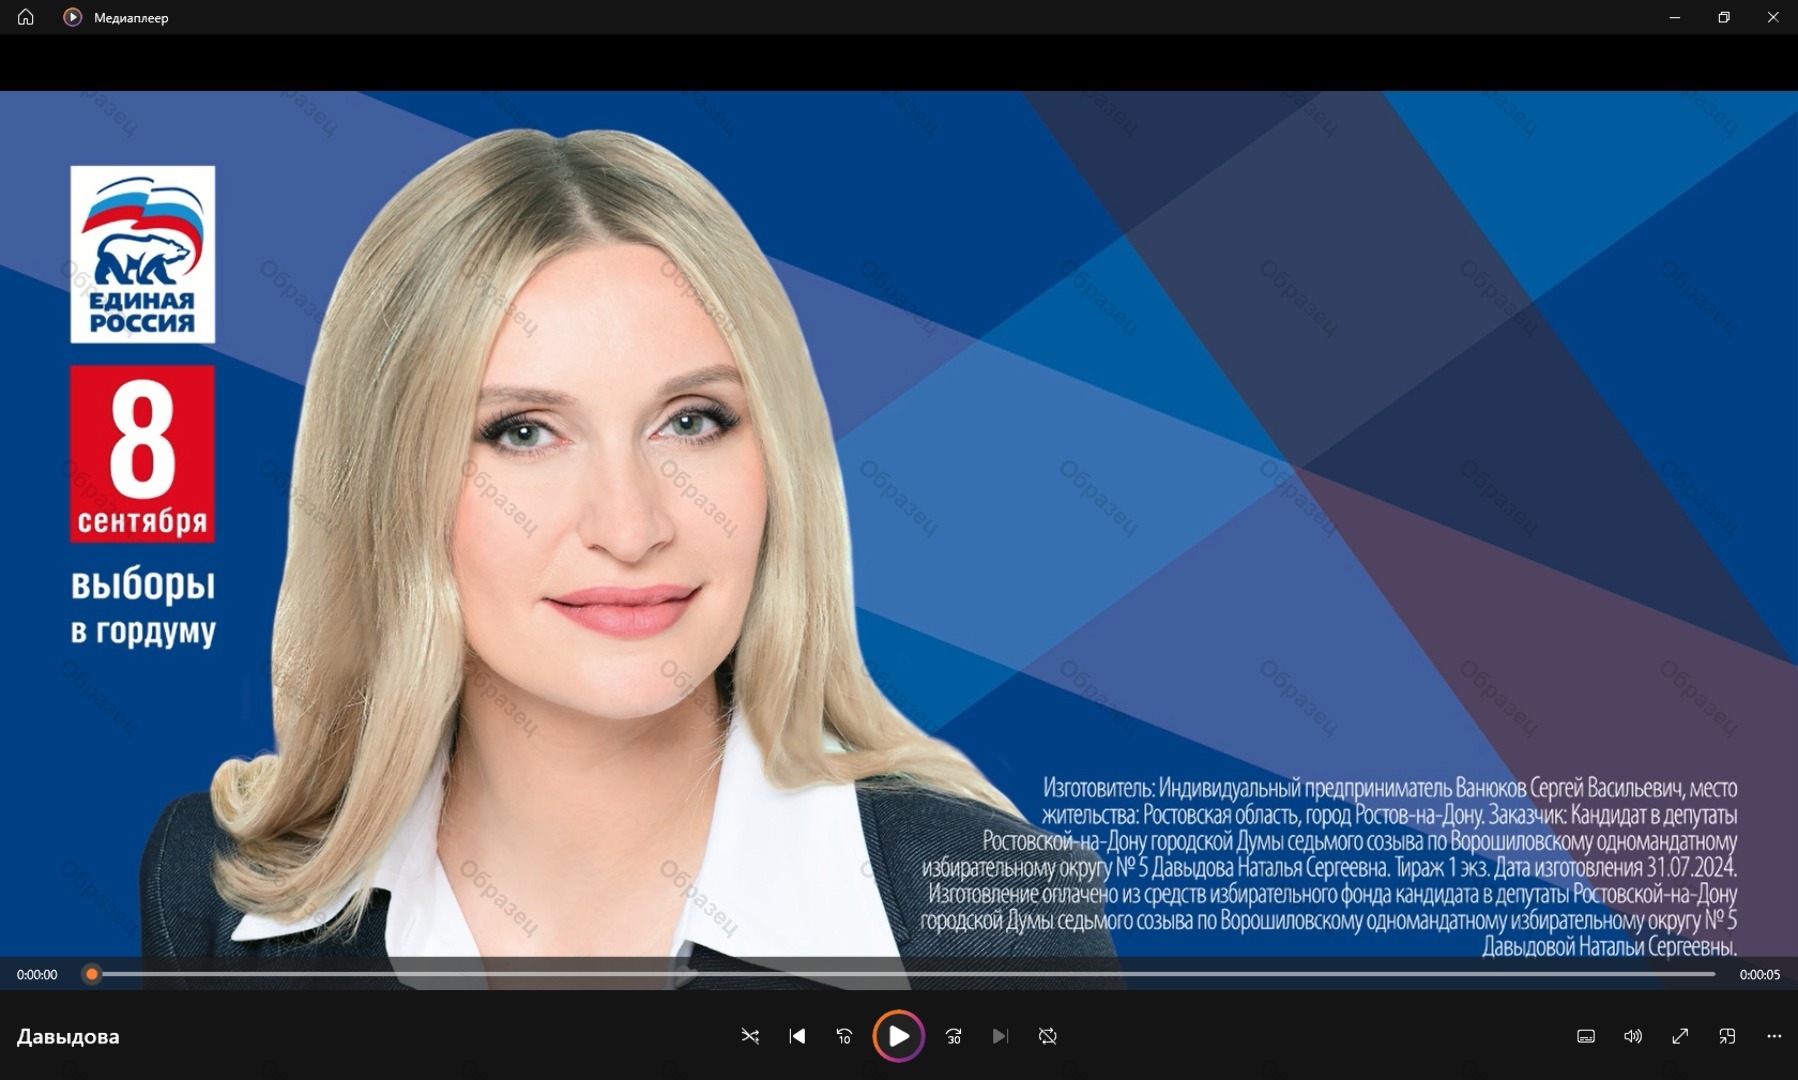
Task: Skip to the previous track
Action: 797,1036
